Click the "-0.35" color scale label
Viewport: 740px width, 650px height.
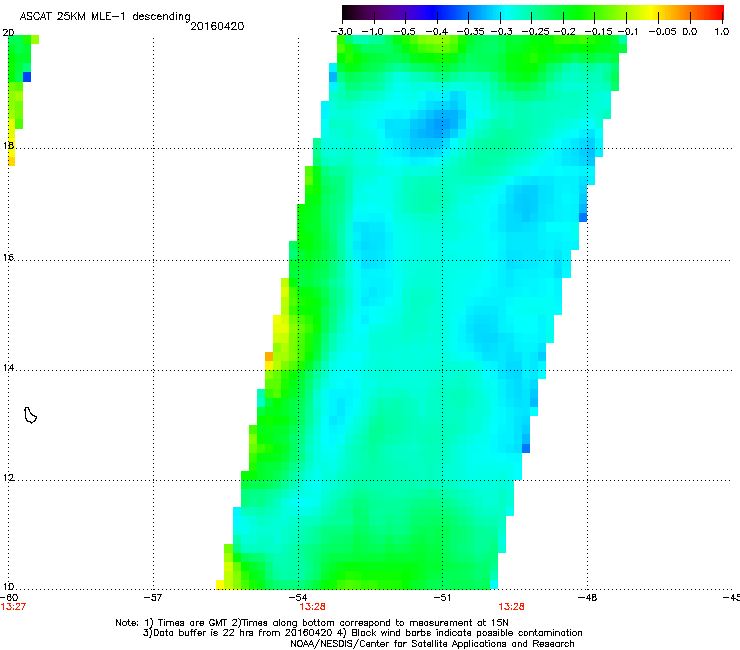pyautogui.click(x=469, y=32)
